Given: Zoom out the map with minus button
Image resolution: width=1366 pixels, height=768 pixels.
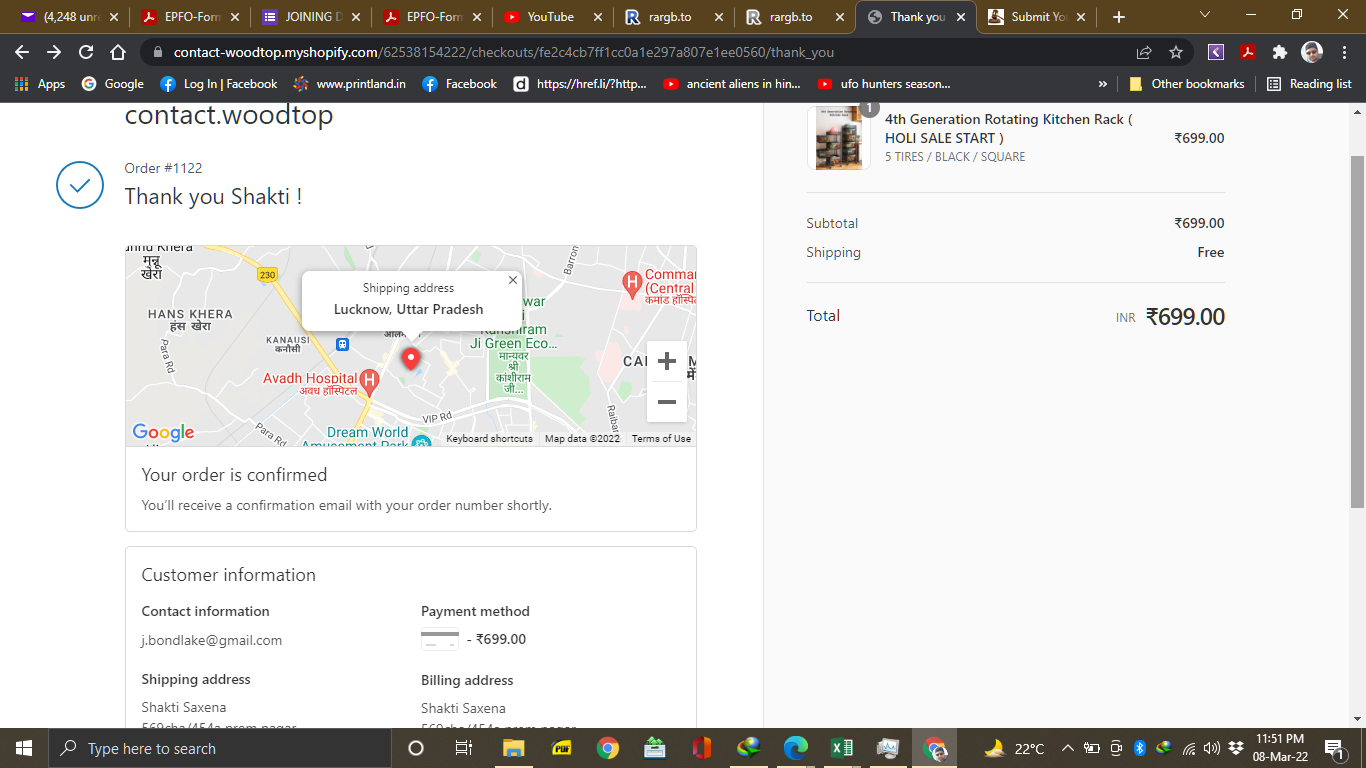Looking at the screenshot, I should 667,402.
